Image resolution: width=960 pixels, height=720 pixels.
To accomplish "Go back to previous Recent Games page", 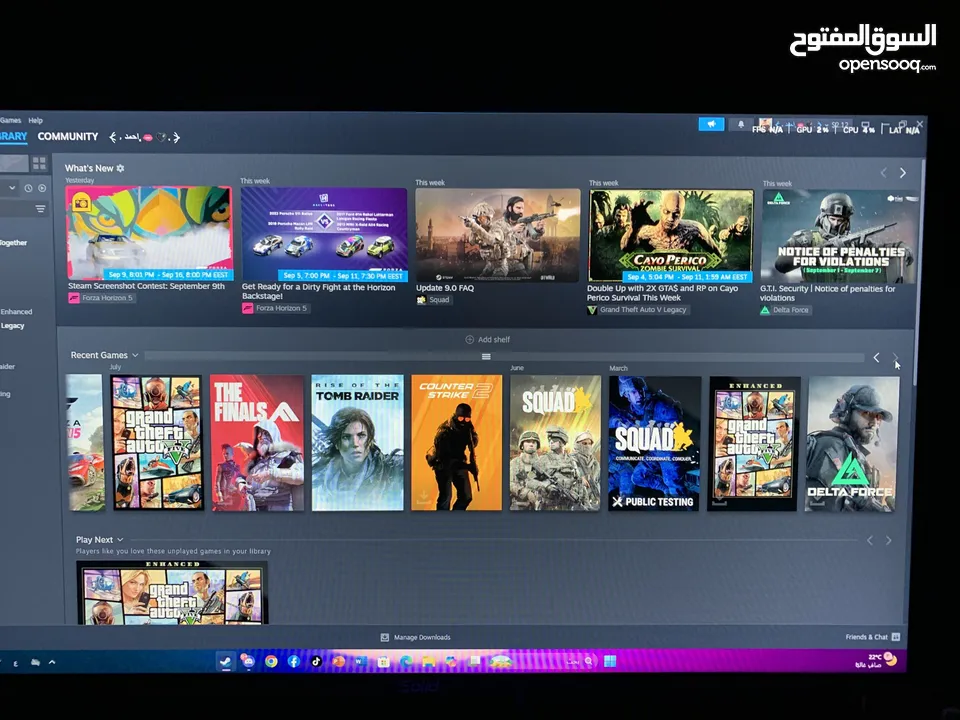I will pyautogui.click(x=876, y=358).
